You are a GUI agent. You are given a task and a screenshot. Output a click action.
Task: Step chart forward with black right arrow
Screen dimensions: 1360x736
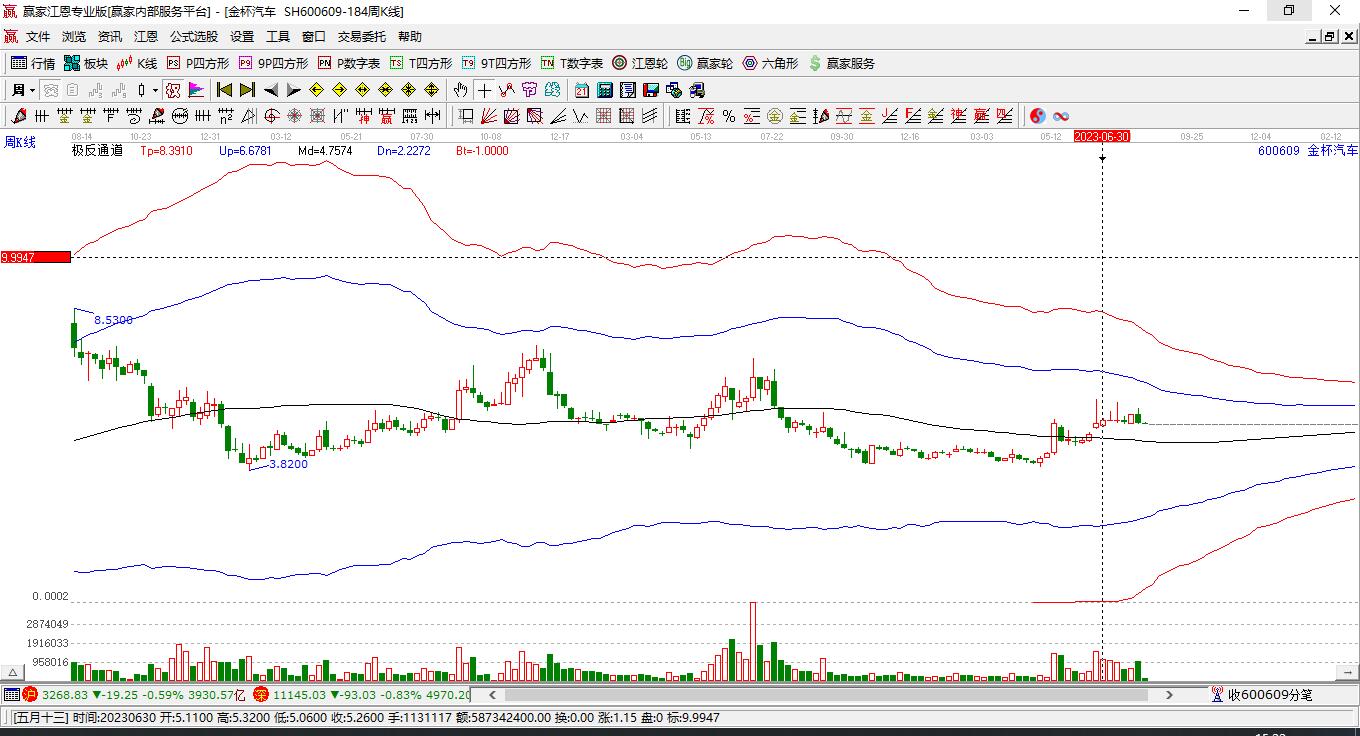(x=294, y=90)
